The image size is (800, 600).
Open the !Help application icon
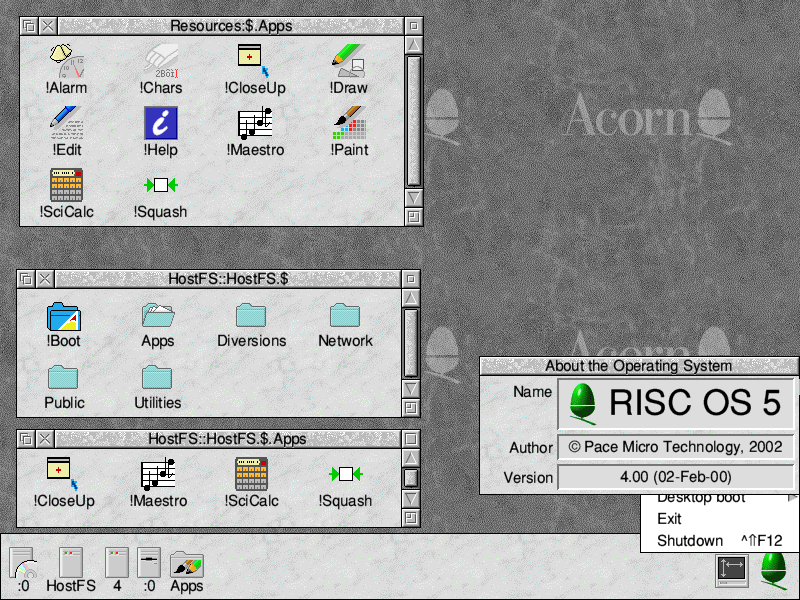(161, 131)
